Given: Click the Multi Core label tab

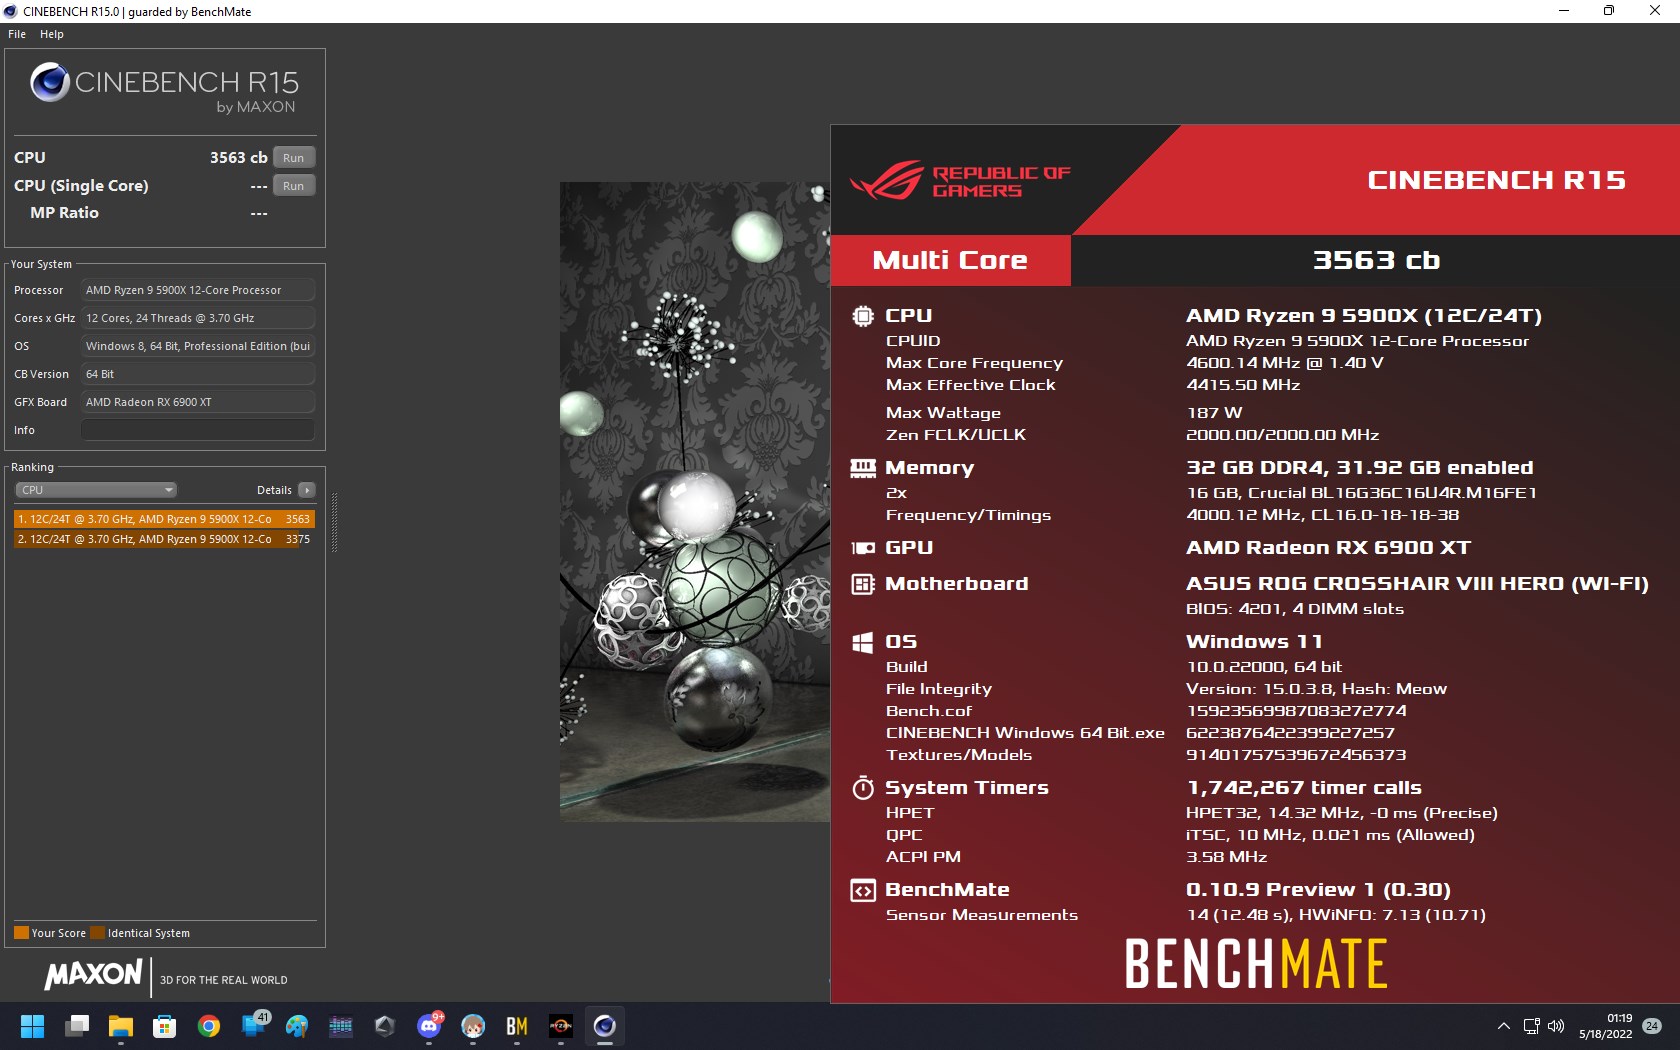Looking at the screenshot, I should [950, 260].
